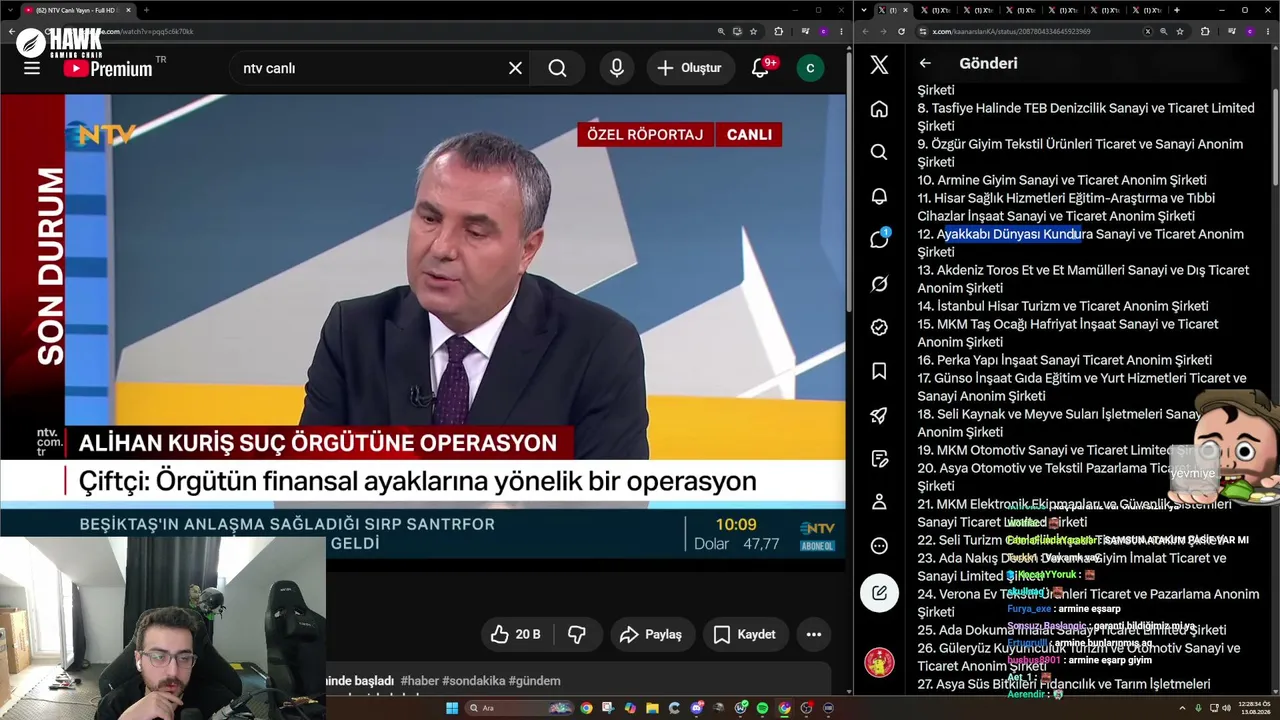
Task: Click the NTV live video player
Action: coord(422,328)
